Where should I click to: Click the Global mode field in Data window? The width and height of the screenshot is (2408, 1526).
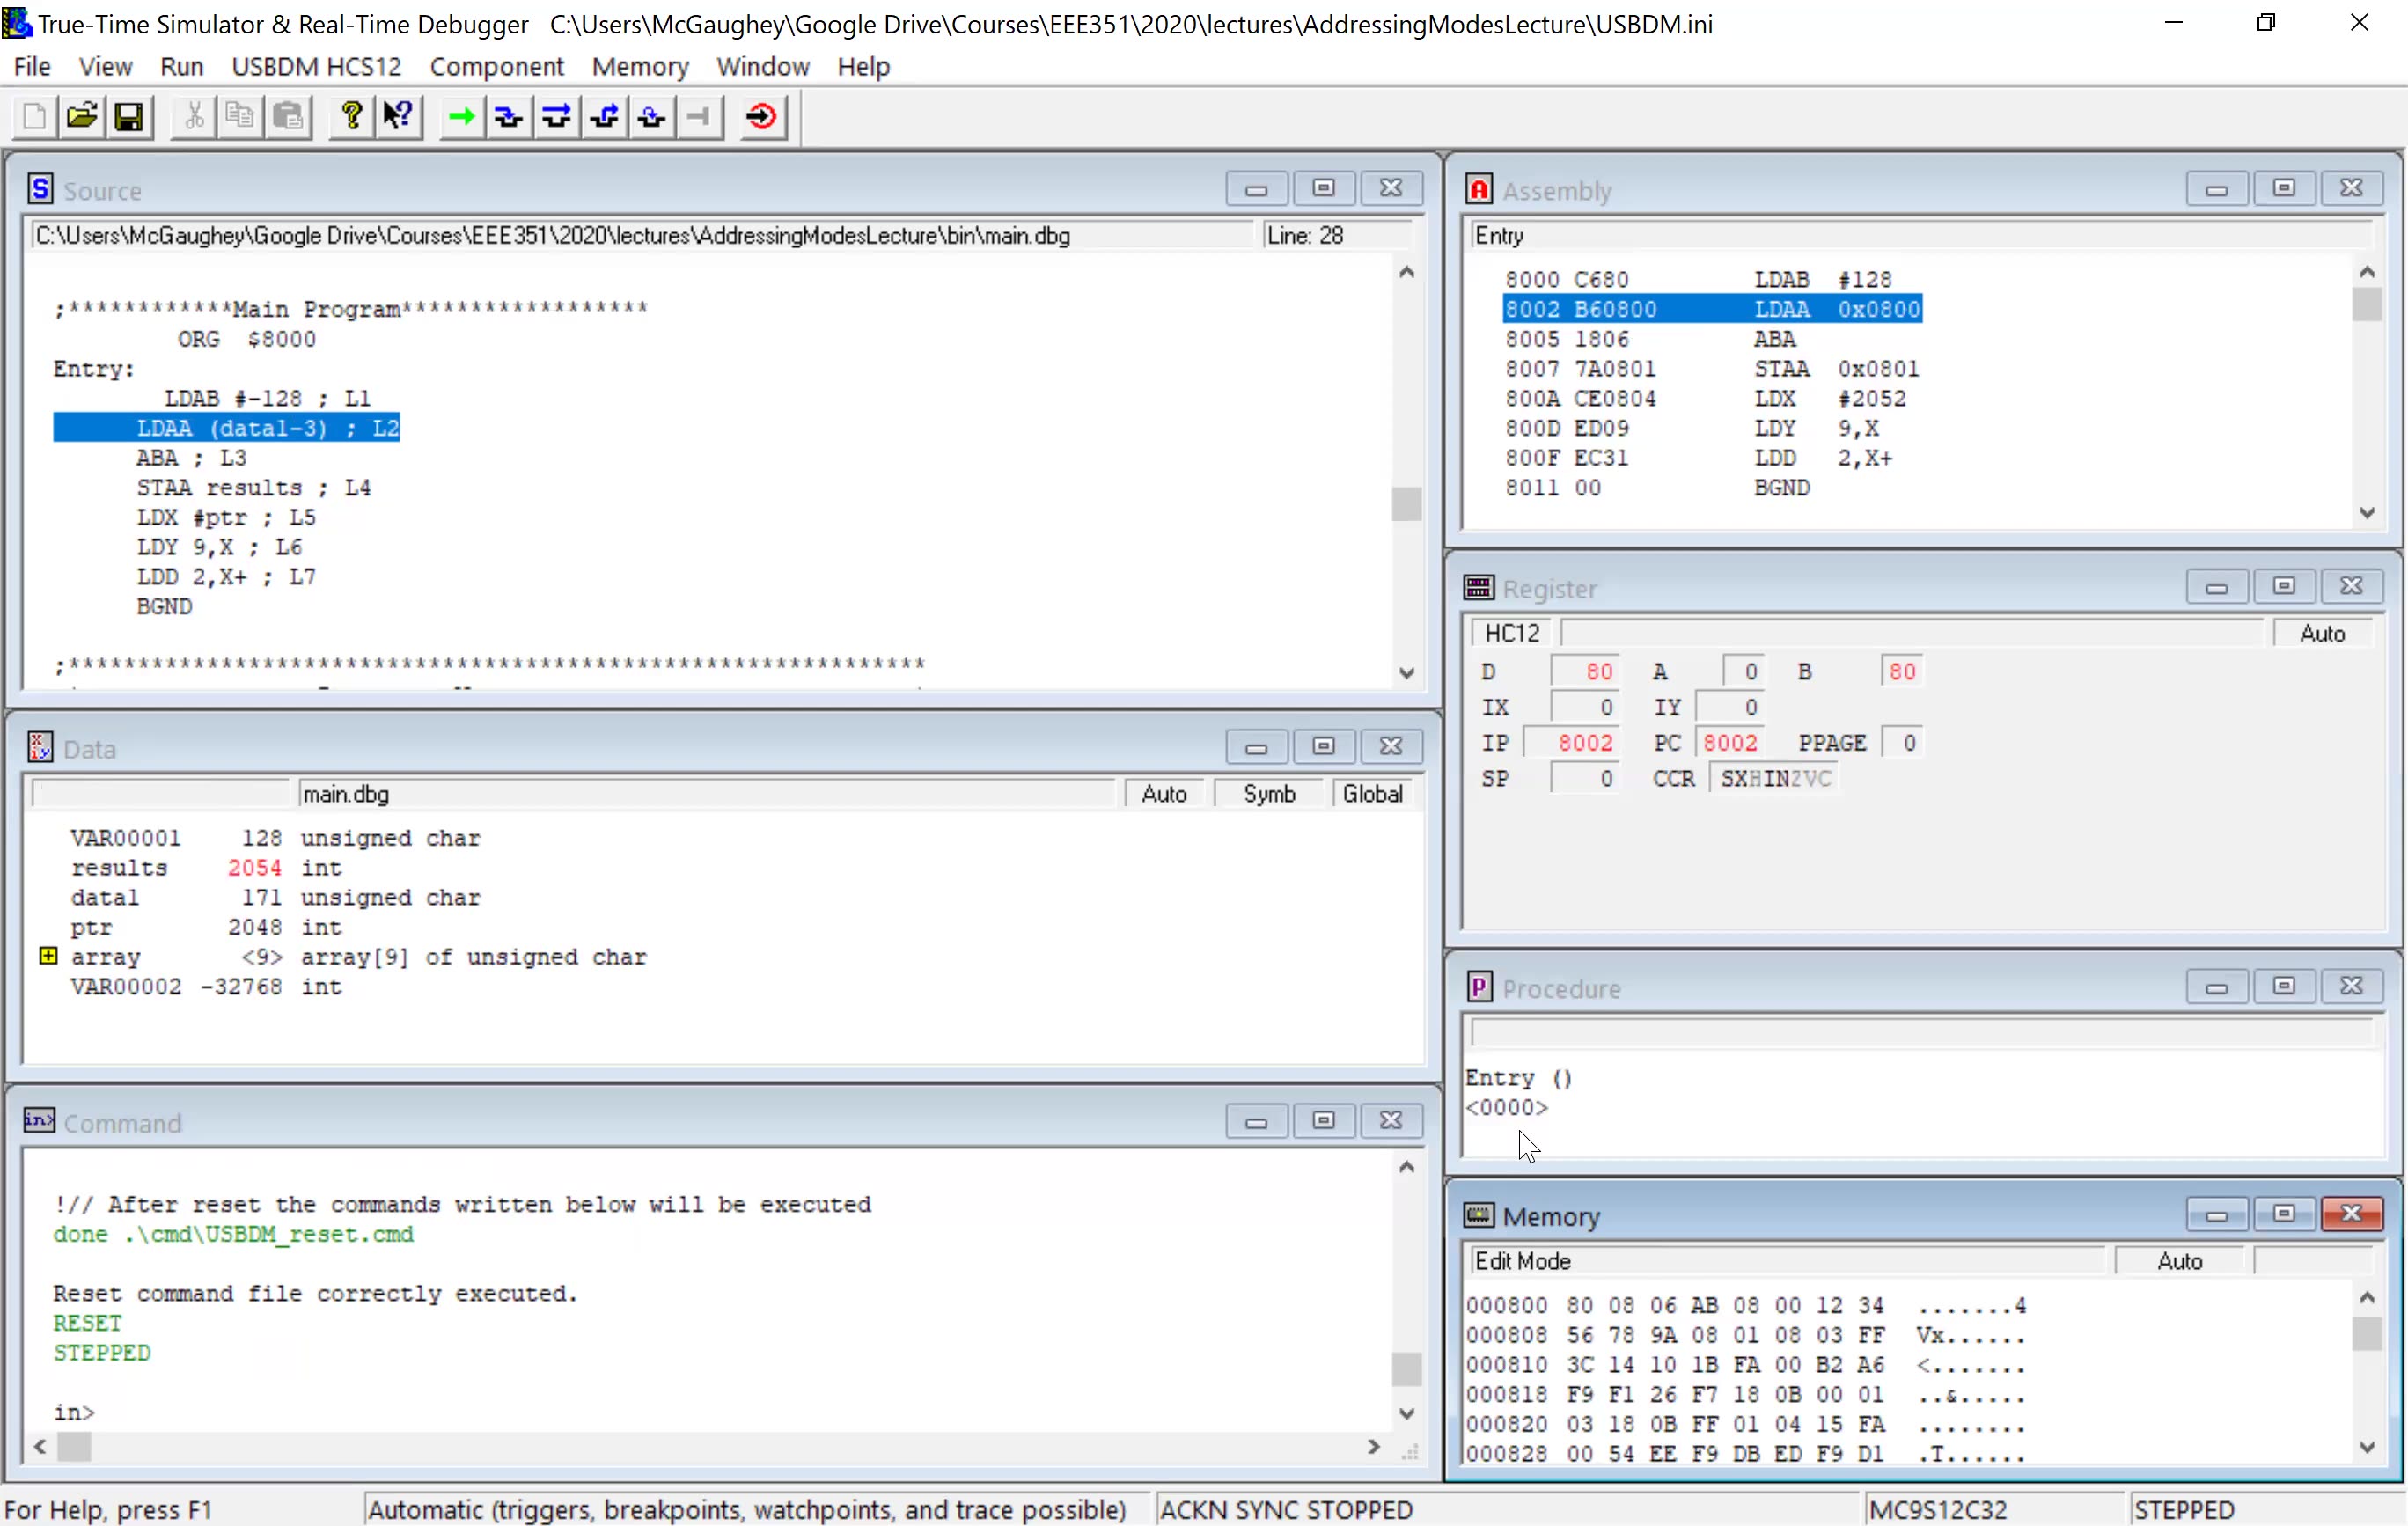coord(1371,793)
